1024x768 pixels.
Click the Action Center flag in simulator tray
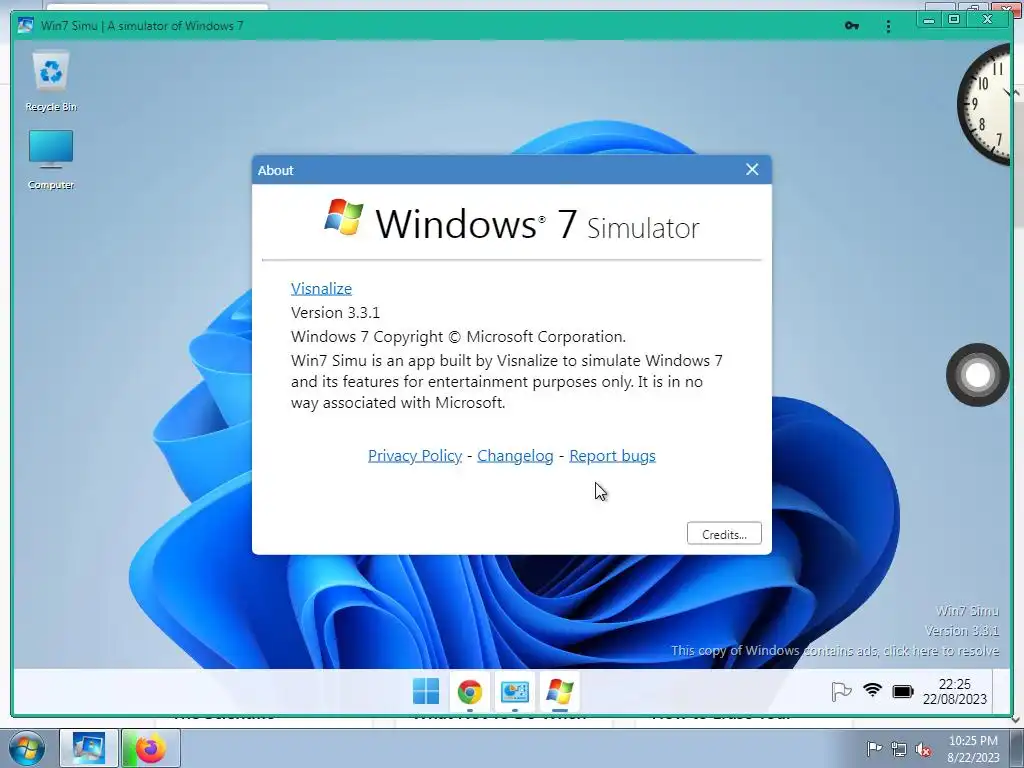(x=841, y=691)
